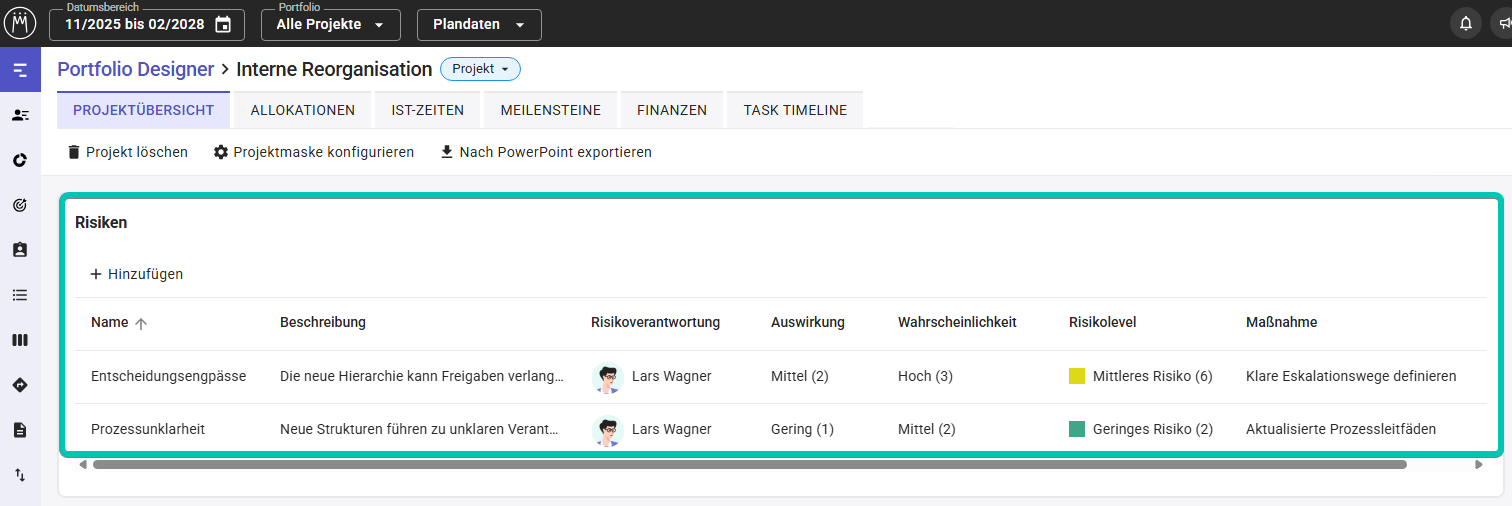
Task: Click the calendar icon in Datumsbereich
Action: (x=223, y=25)
